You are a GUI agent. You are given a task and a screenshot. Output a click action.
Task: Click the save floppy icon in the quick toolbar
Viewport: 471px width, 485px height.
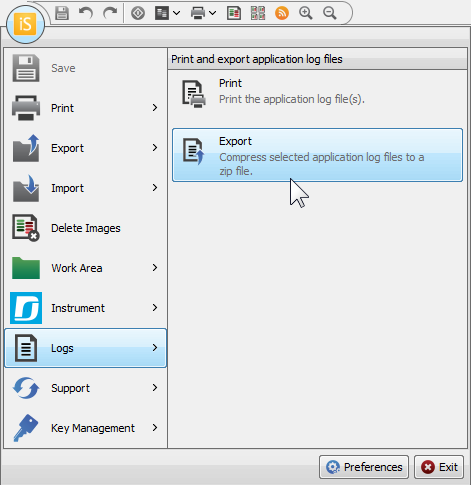pos(62,13)
